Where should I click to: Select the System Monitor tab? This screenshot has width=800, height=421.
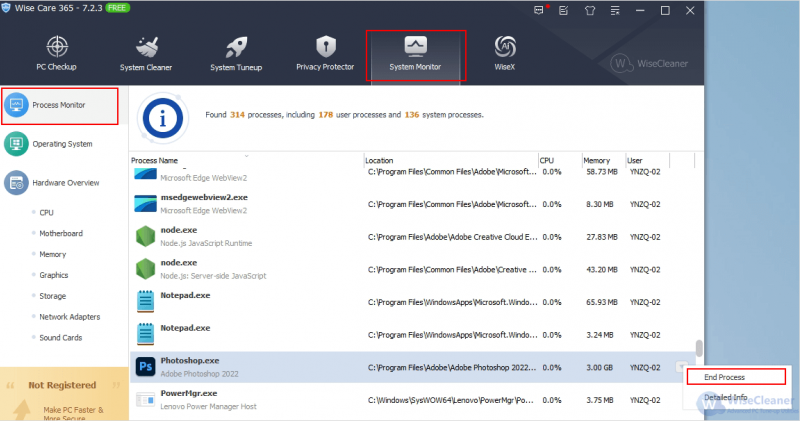tap(415, 55)
